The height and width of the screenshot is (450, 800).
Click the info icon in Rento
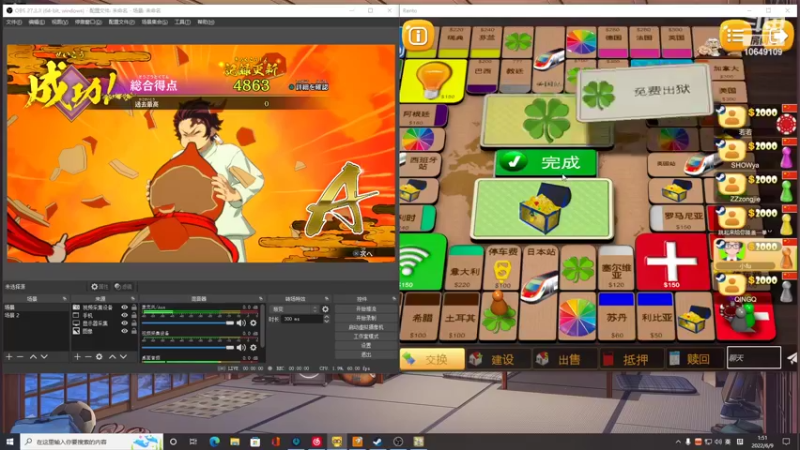[418, 36]
